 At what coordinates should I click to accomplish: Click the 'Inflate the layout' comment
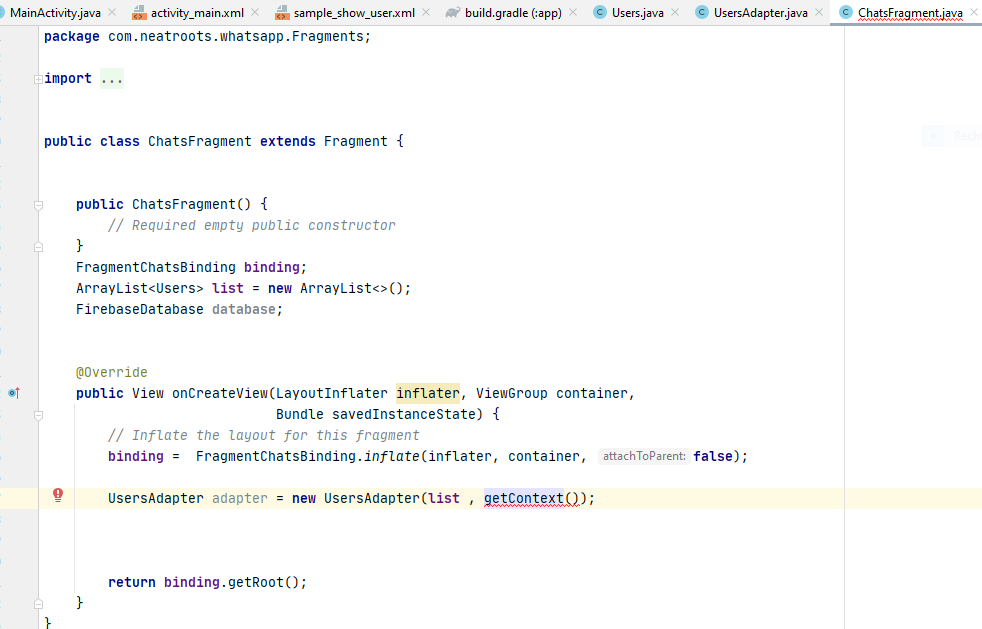coord(264,435)
